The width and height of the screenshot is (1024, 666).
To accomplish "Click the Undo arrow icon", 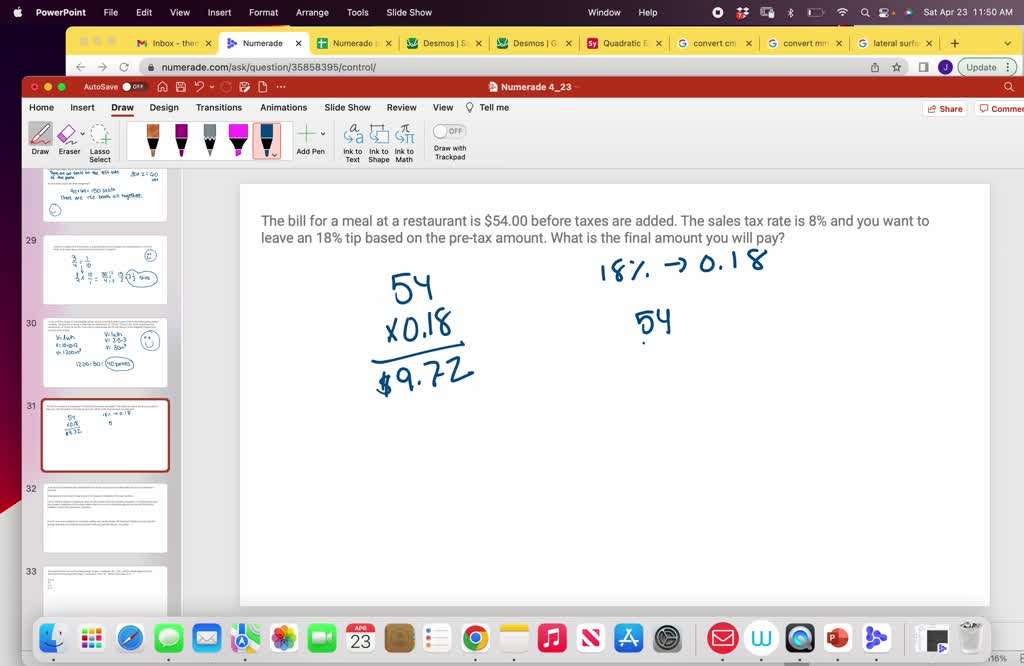I will pos(201,87).
